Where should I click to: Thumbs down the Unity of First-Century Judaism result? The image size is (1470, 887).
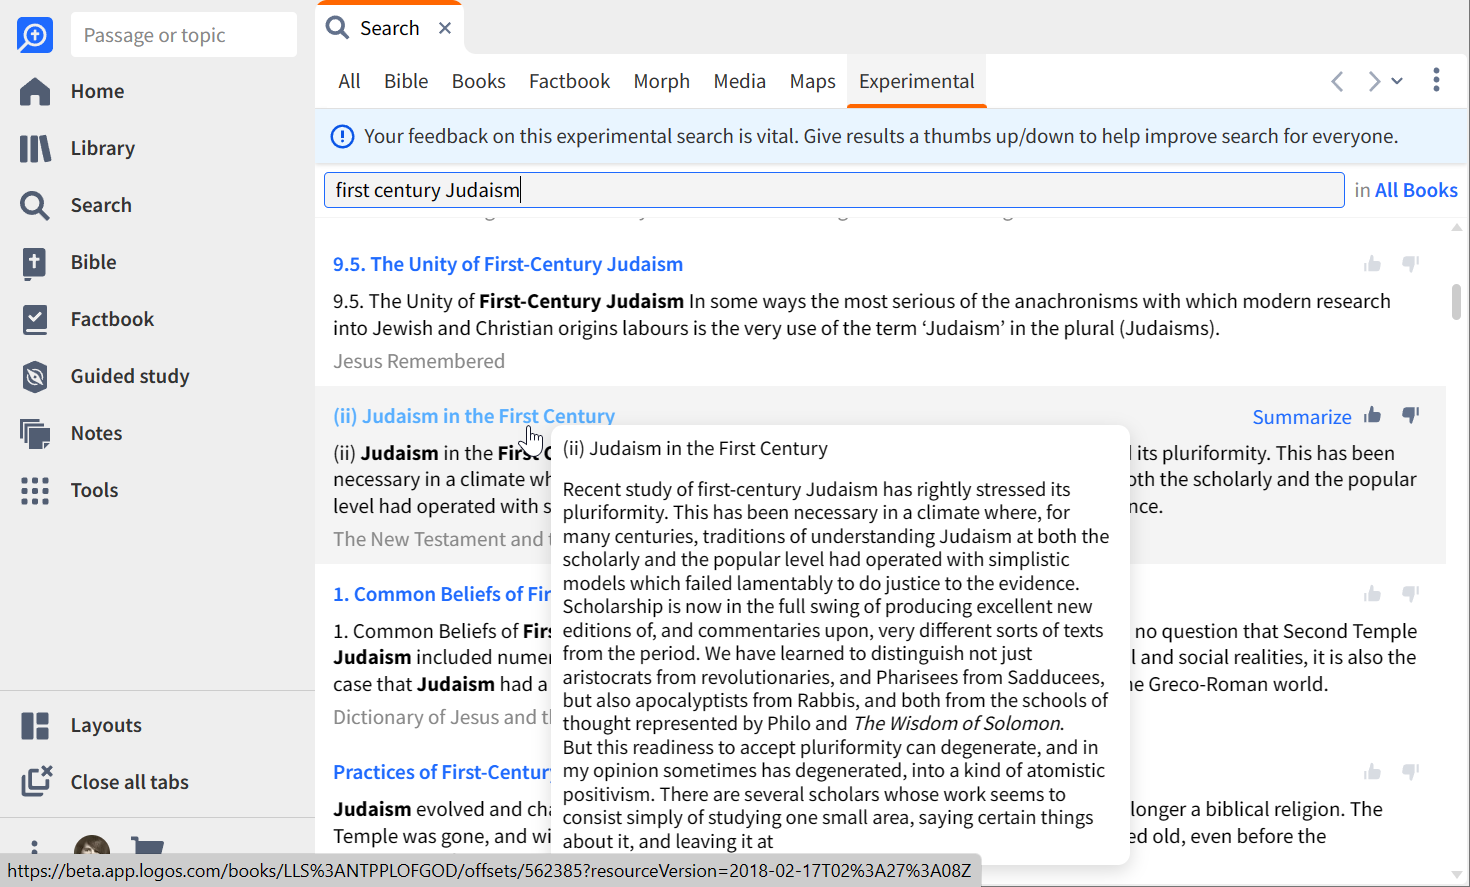[1411, 264]
